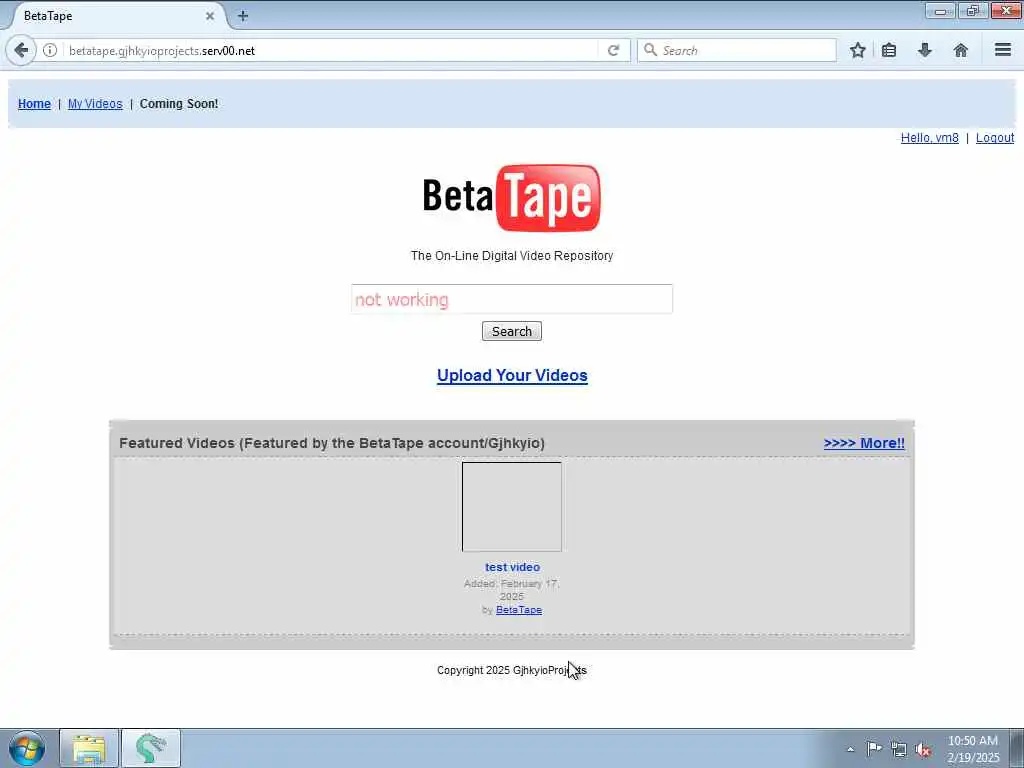Bookmark this page with the star icon
The image size is (1024, 768).
(857, 50)
